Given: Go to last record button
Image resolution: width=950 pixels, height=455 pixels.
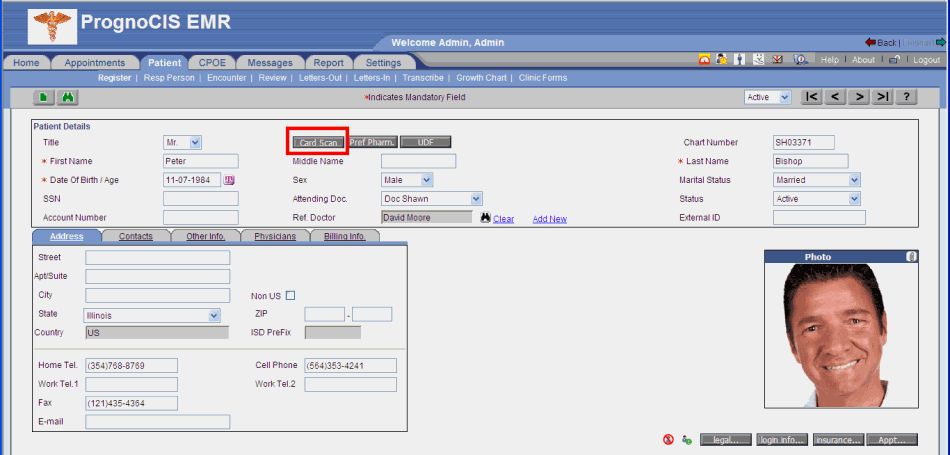Looking at the screenshot, I should pyautogui.click(x=882, y=97).
